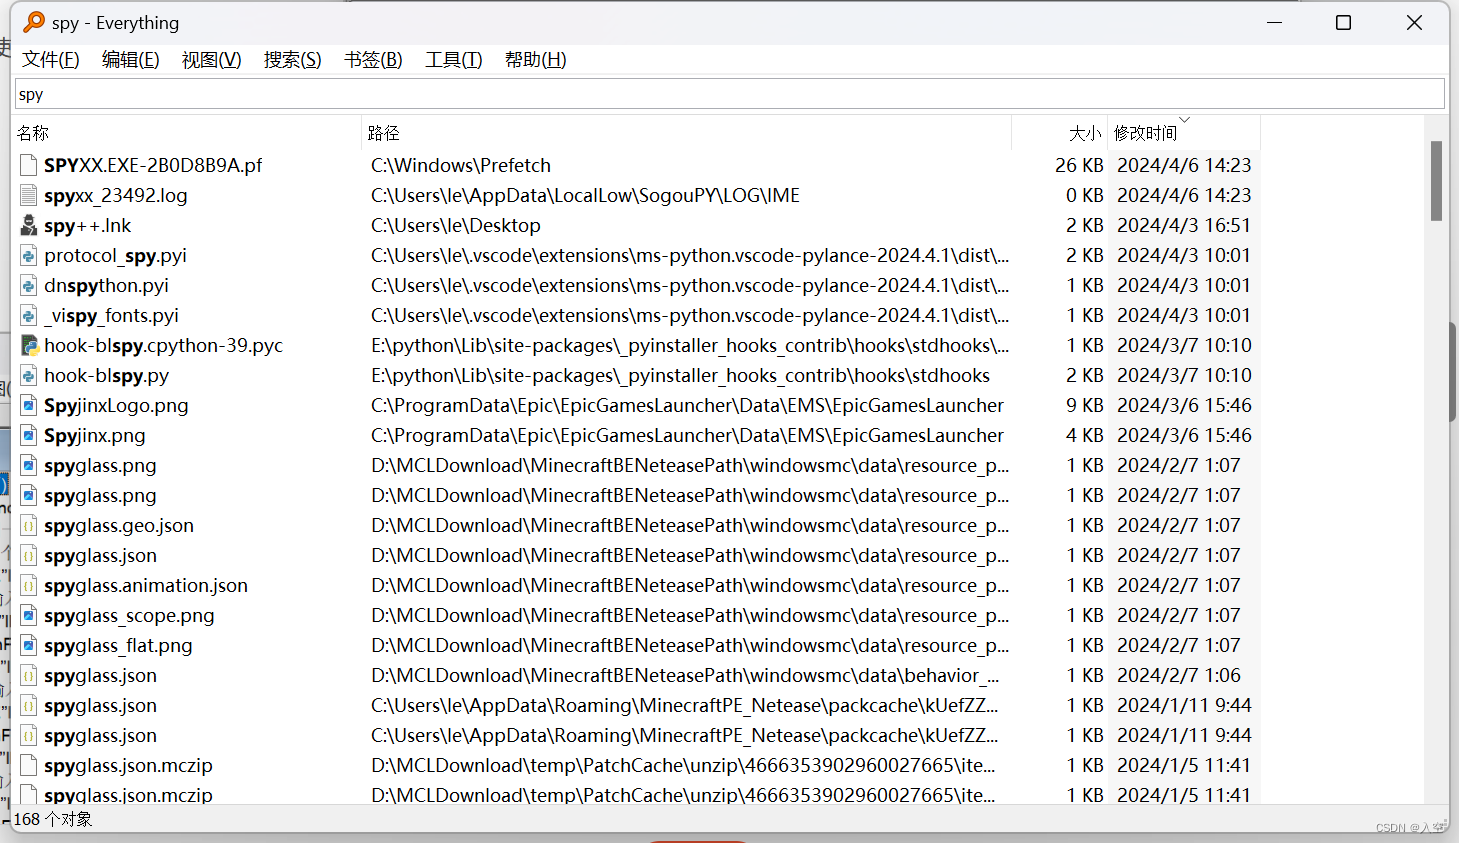Image resolution: width=1459 pixels, height=843 pixels.
Task: Click the date "2024/2/7 1:06"
Action: (1179, 675)
